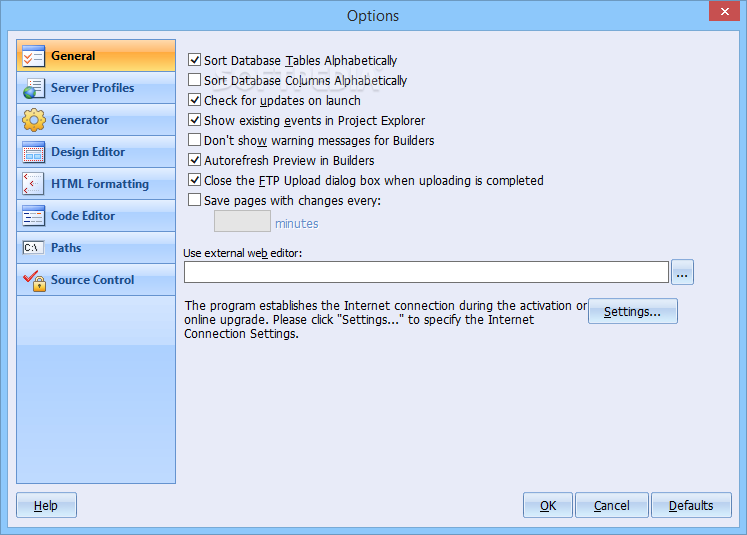The image size is (747, 535).
Task: Click the Server Profiles globe icon
Action: point(34,88)
